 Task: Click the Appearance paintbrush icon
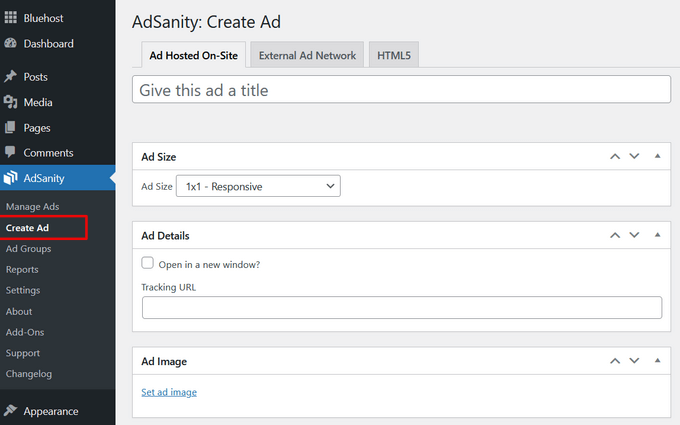(11, 411)
